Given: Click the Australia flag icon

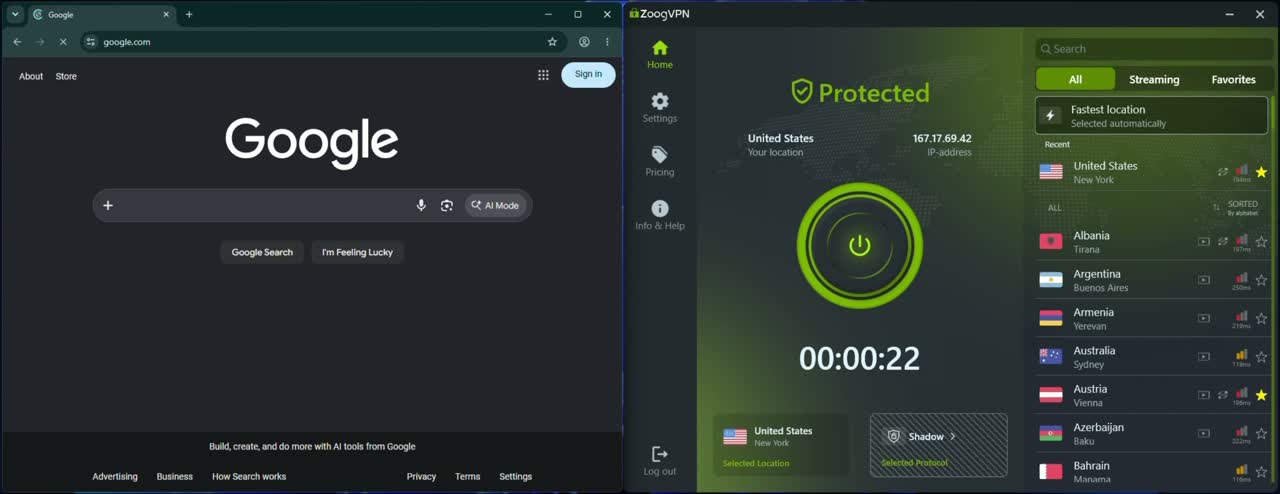Looking at the screenshot, I should [x=1051, y=357].
